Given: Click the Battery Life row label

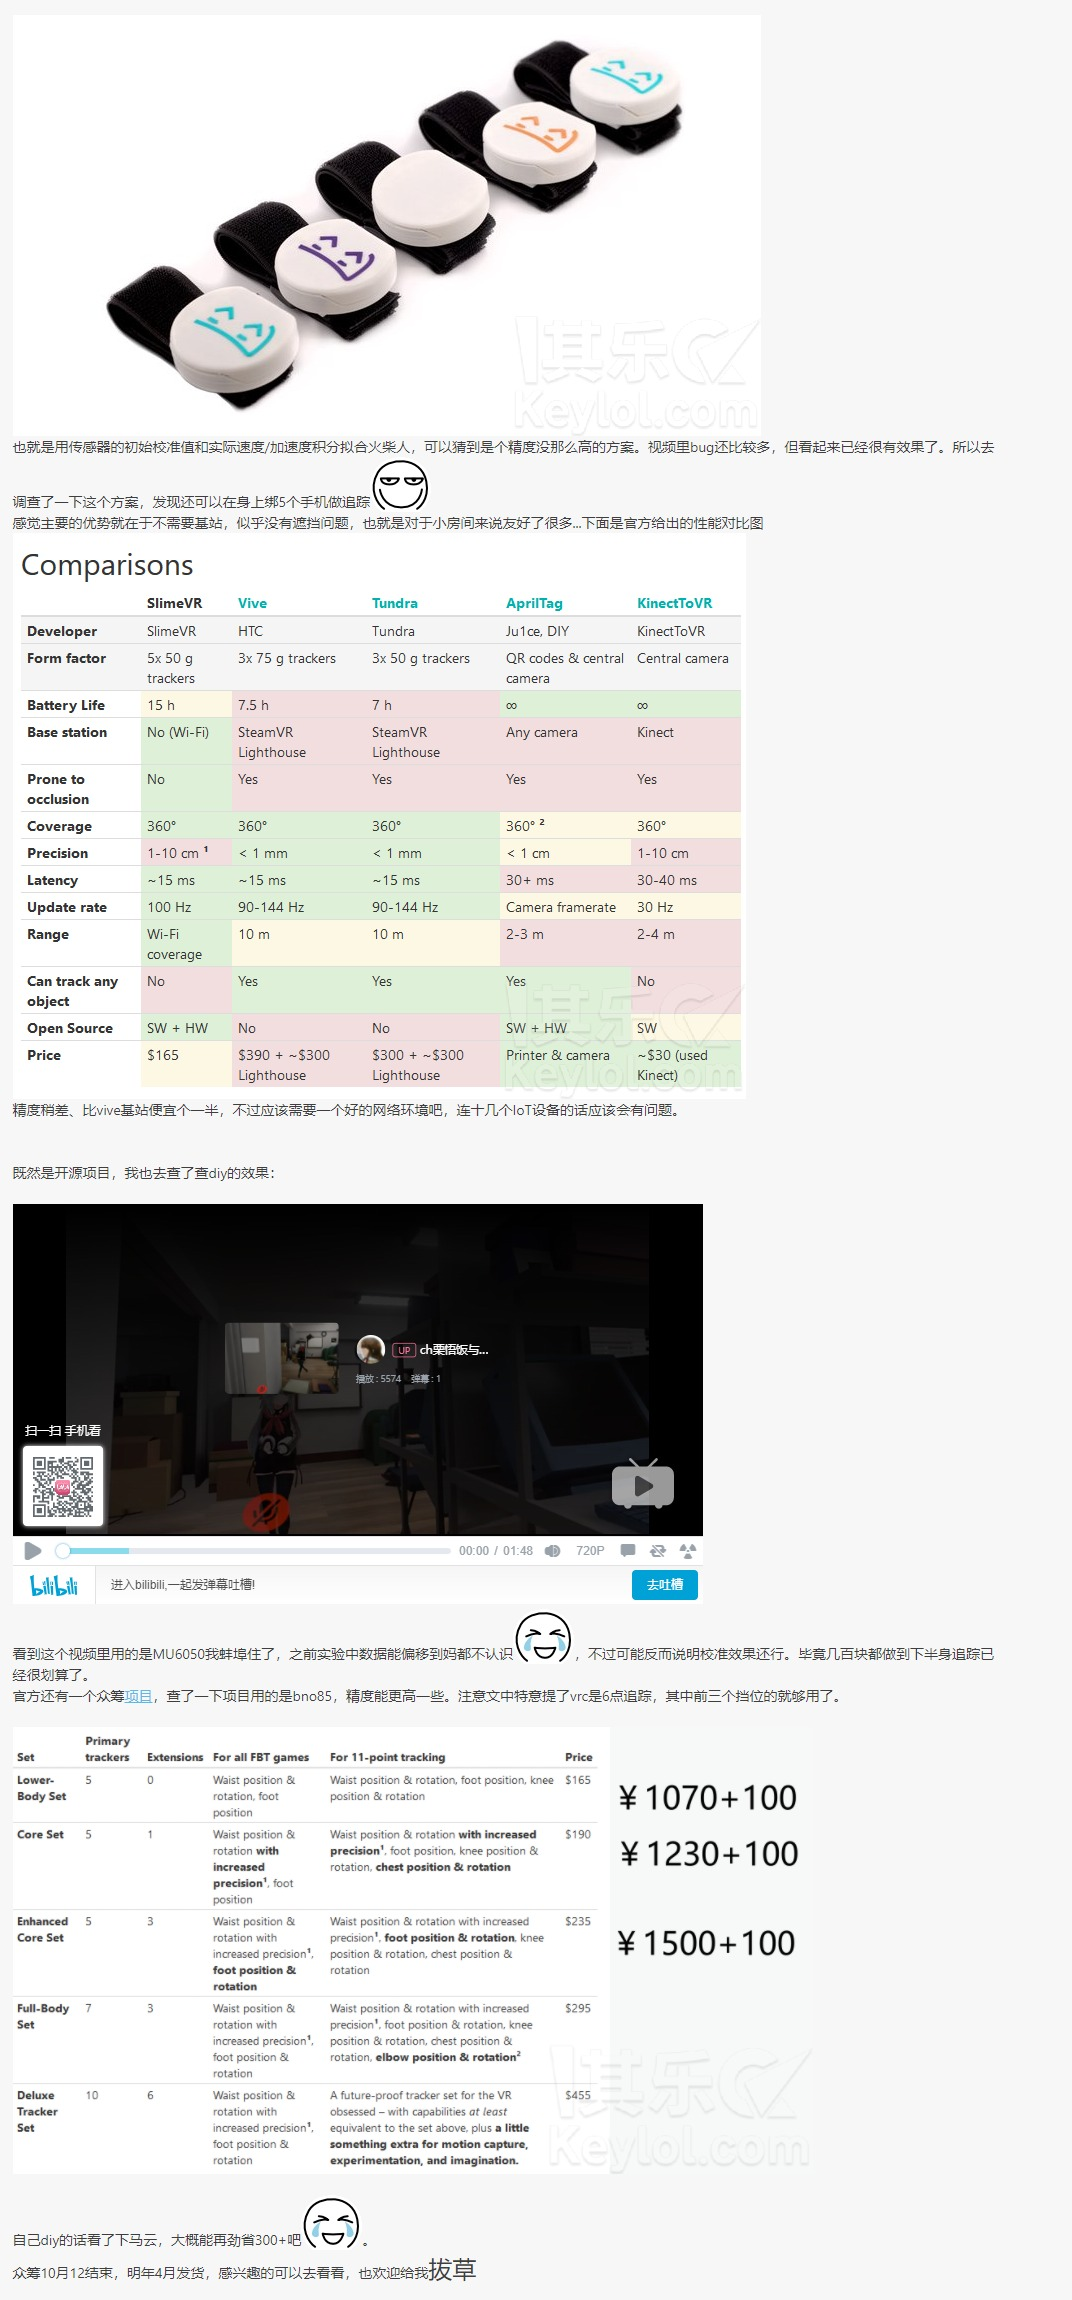Looking at the screenshot, I should [x=66, y=705].
